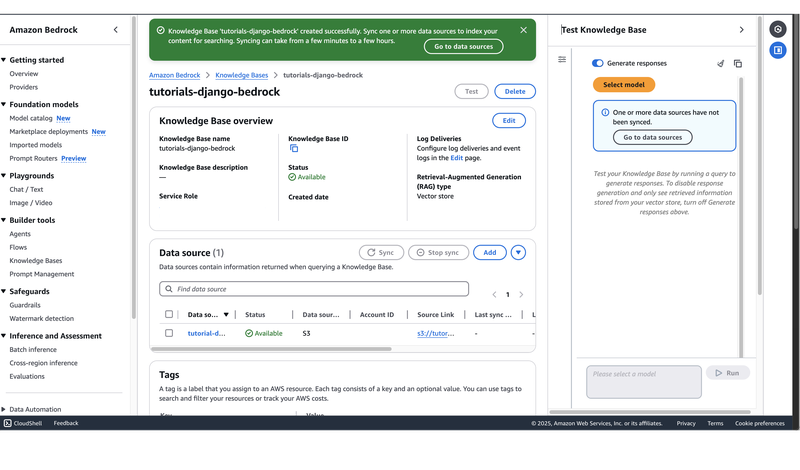Go to the previous data source page

coord(494,294)
